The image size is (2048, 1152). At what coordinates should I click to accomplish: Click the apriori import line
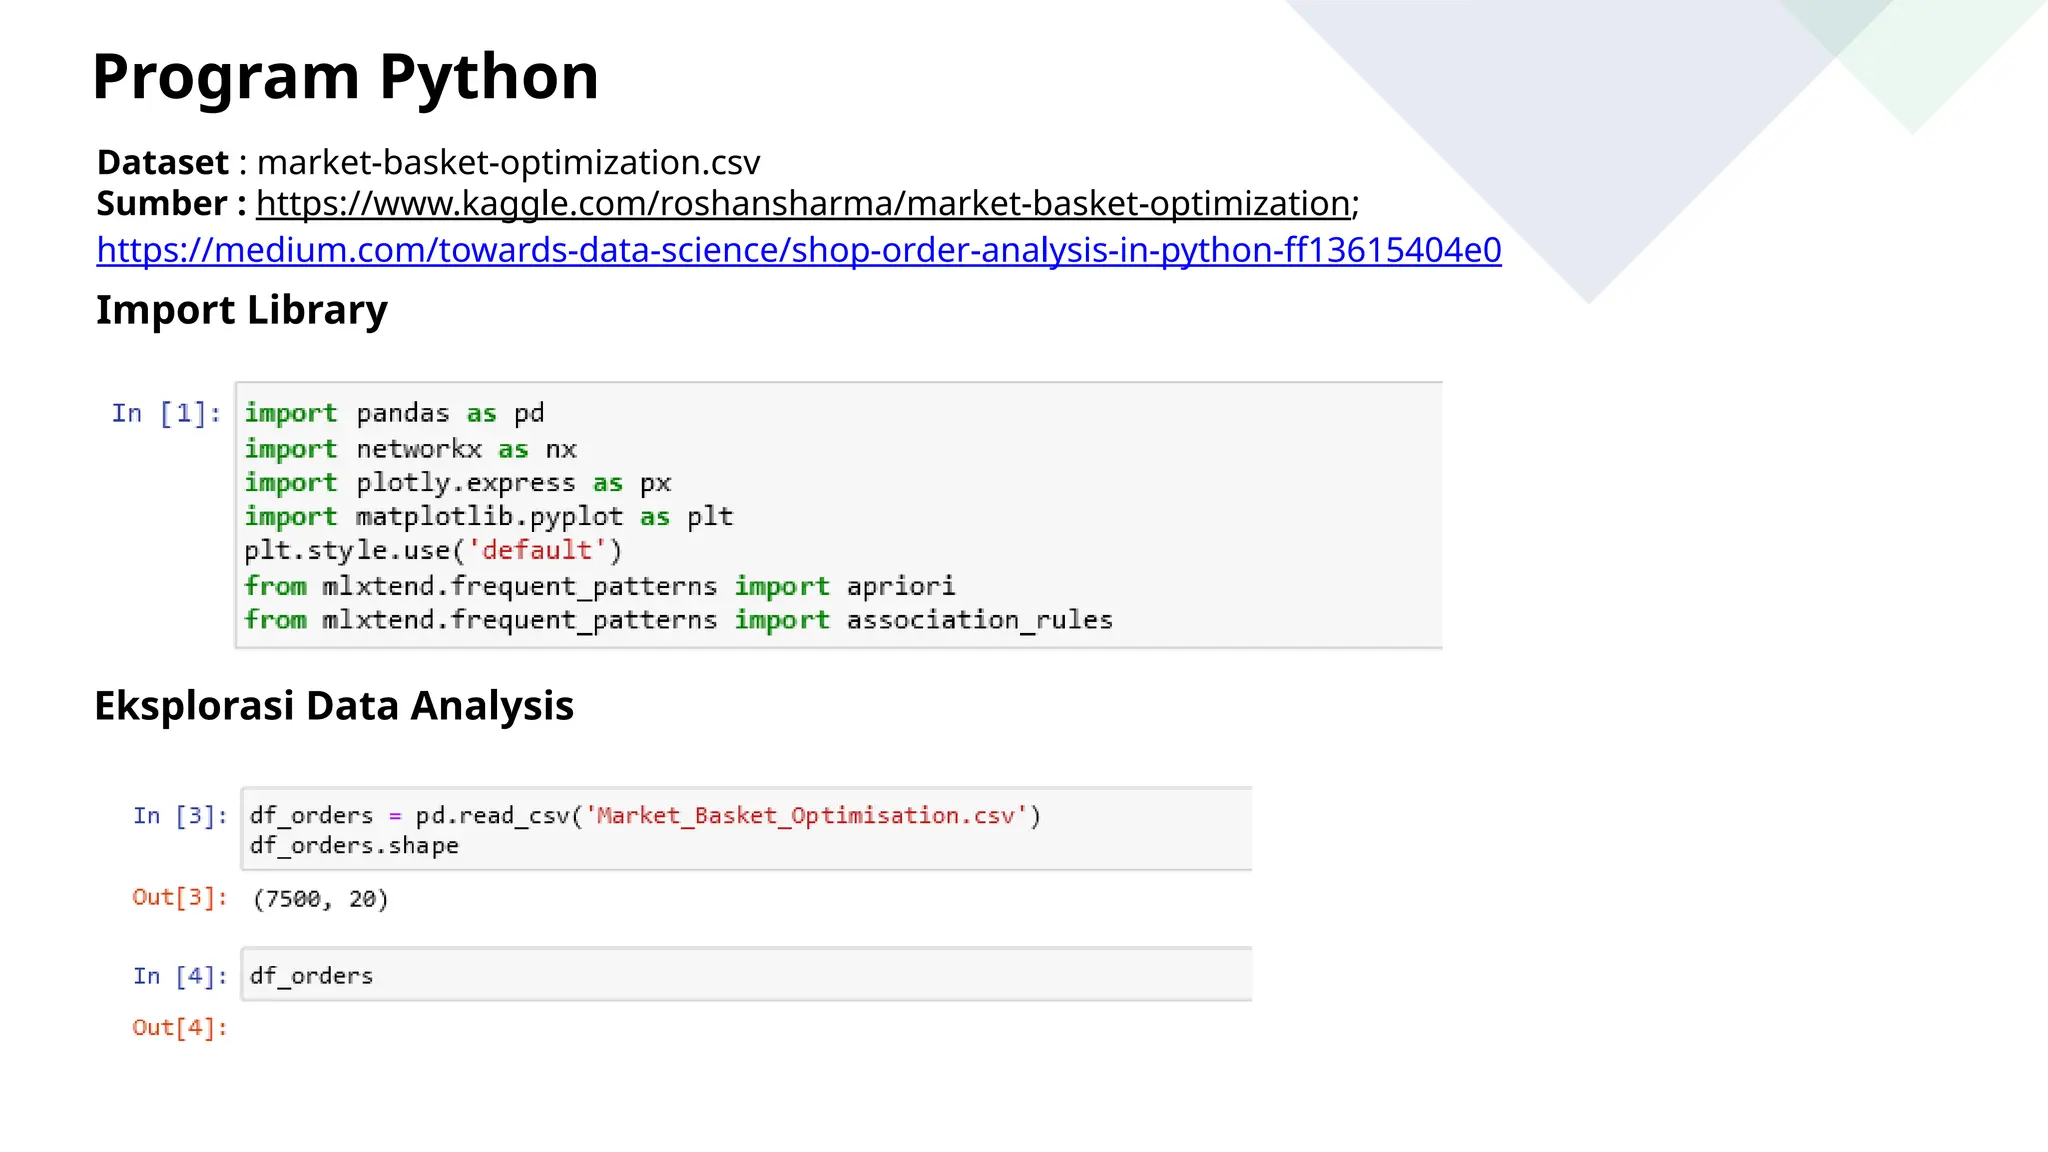(599, 586)
